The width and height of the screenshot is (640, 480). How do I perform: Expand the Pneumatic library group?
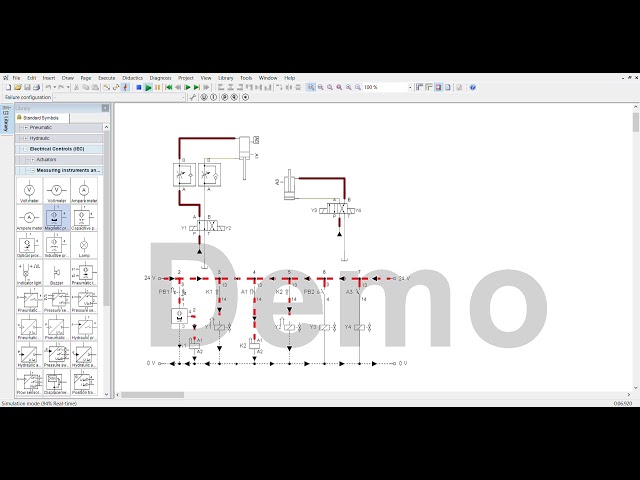pos(26,128)
